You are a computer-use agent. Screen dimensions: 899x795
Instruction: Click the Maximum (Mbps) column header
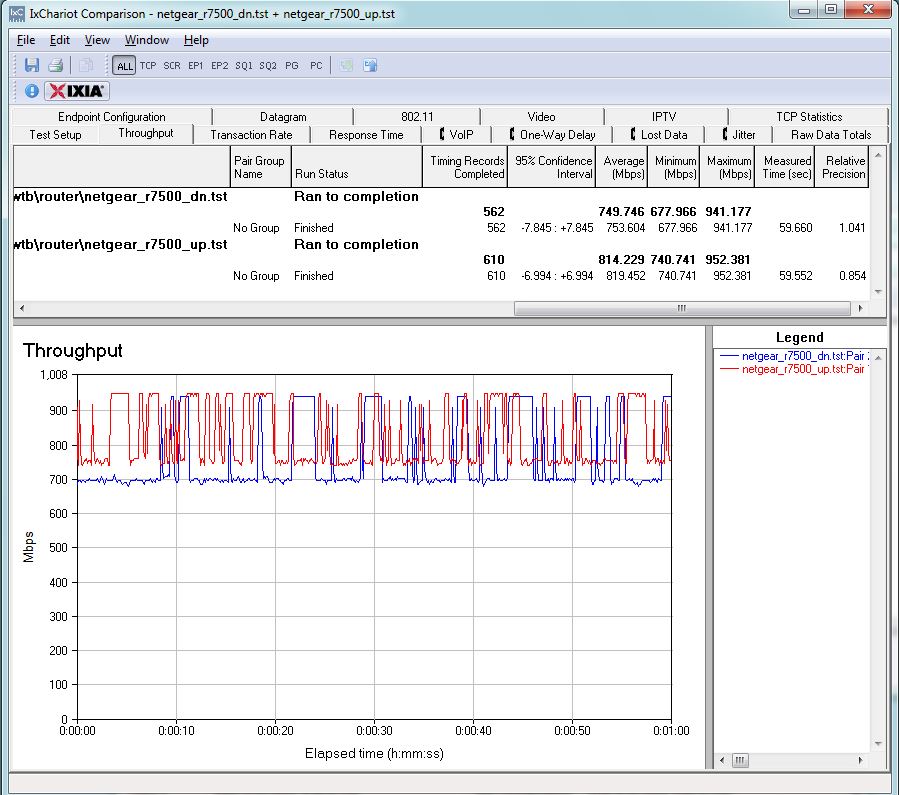click(727, 167)
